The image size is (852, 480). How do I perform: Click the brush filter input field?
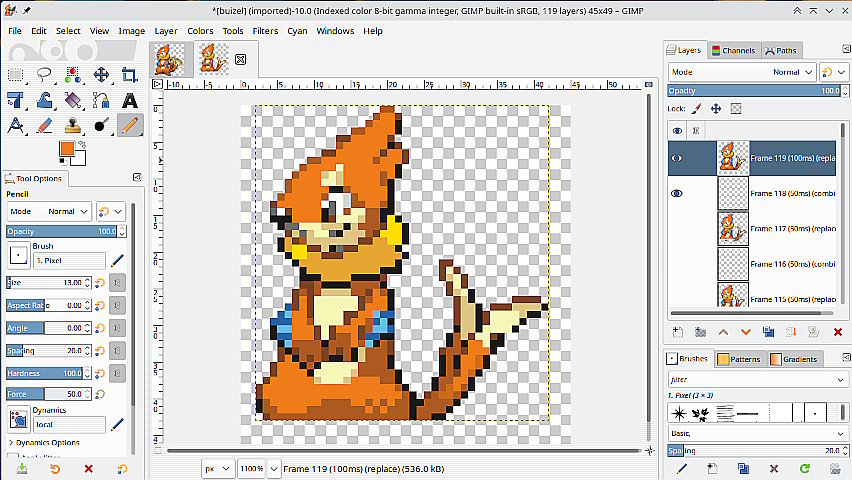750,379
